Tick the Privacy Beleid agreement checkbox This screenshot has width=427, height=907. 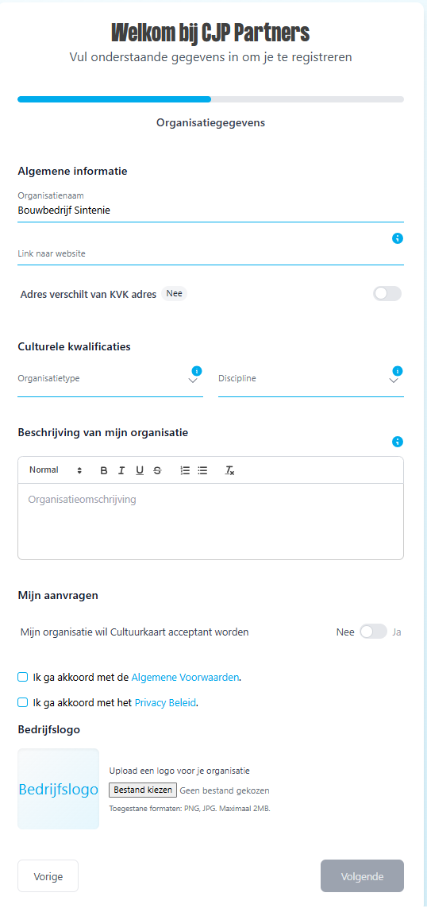(23, 702)
